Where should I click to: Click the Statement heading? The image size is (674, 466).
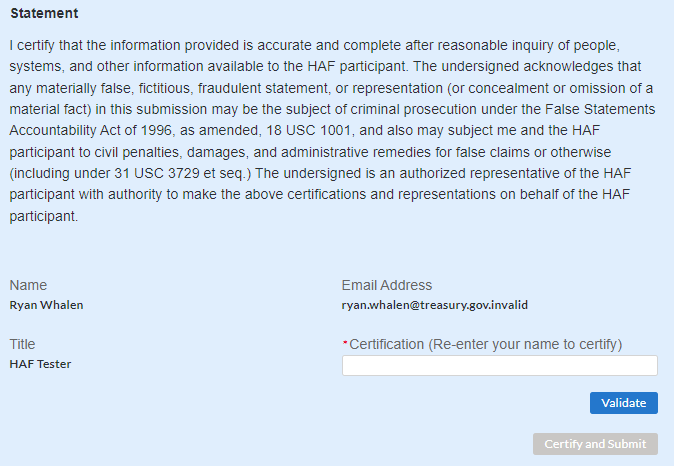tap(45, 14)
